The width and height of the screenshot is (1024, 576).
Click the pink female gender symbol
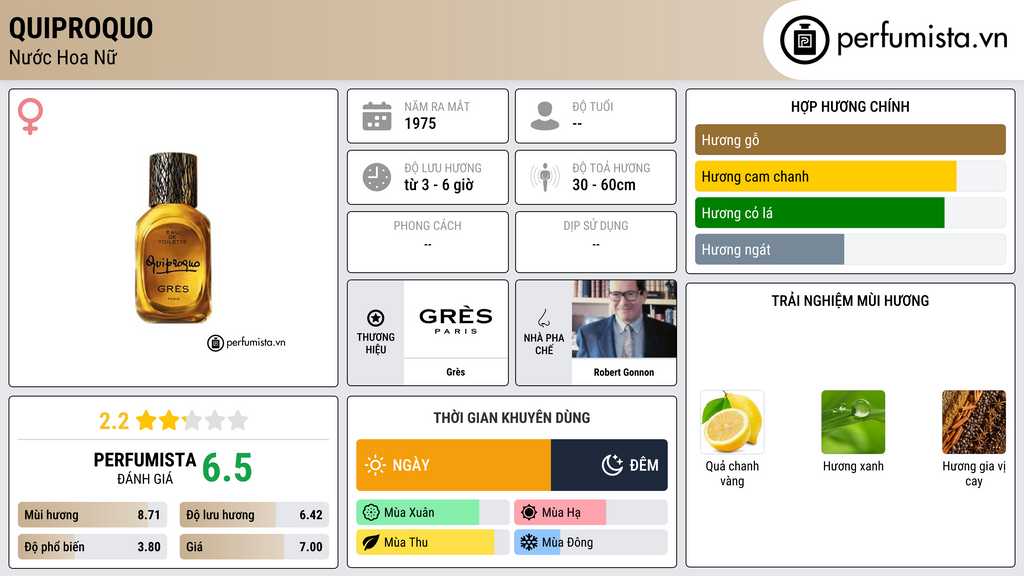click(30, 116)
